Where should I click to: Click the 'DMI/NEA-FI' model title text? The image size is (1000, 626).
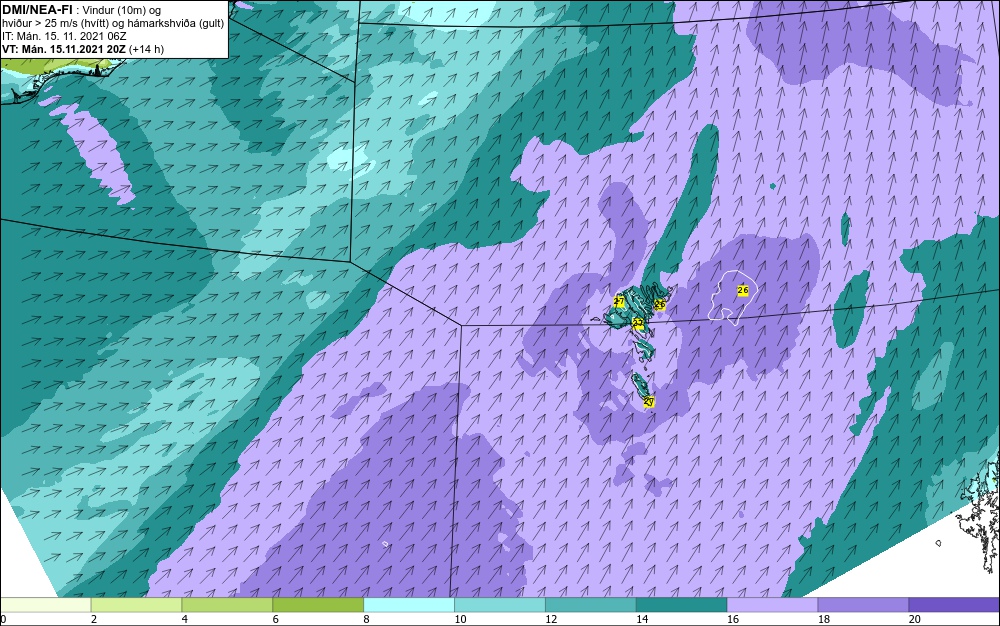click(x=37, y=10)
